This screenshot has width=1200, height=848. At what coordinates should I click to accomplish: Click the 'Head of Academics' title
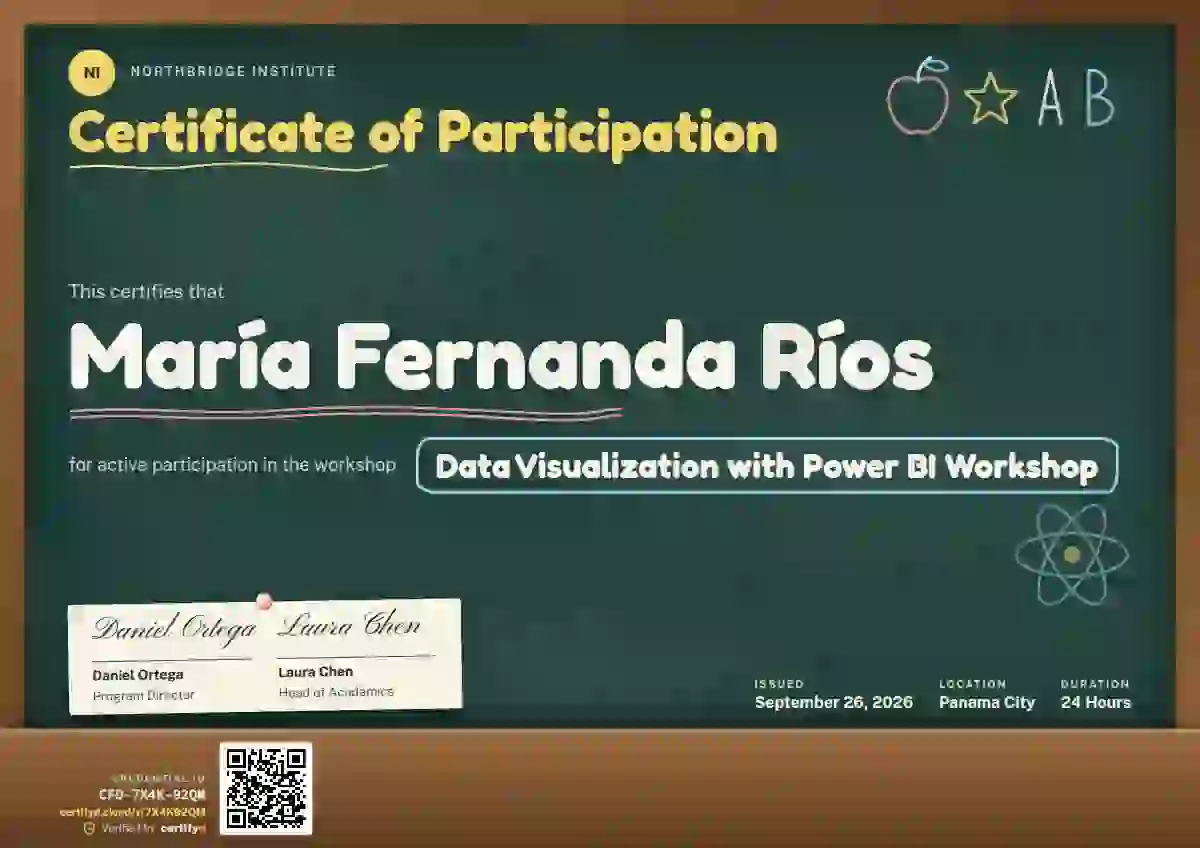(x=336, y=691)
